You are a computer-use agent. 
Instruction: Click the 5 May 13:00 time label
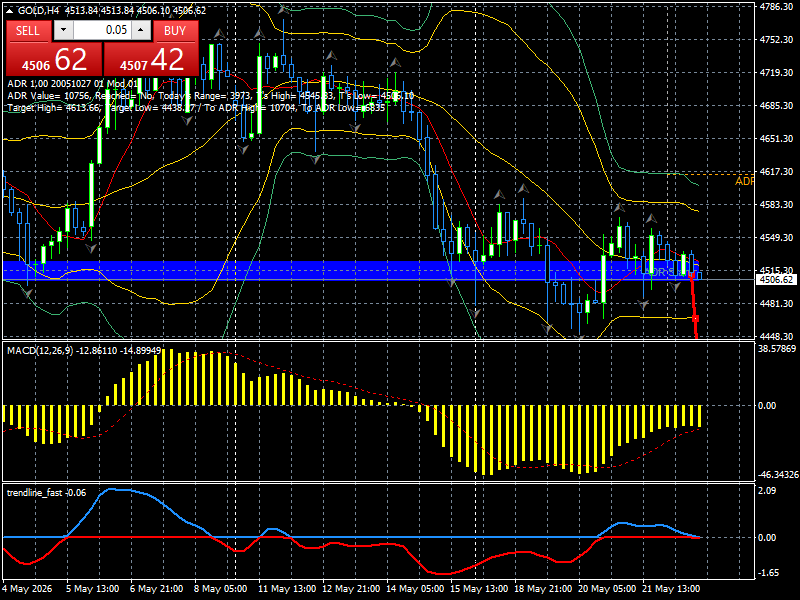pos(93,589)
